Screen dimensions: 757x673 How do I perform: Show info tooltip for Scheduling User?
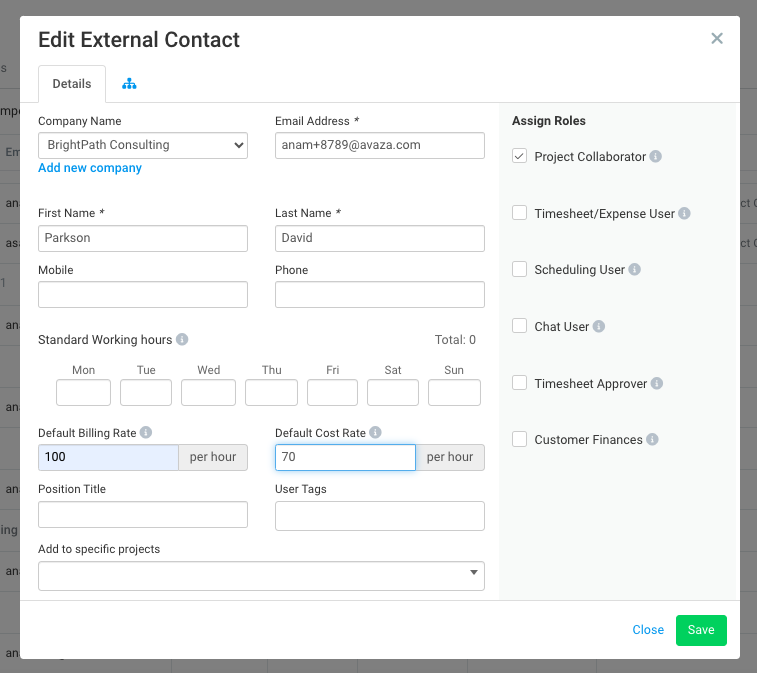click(x=634, y=269)
